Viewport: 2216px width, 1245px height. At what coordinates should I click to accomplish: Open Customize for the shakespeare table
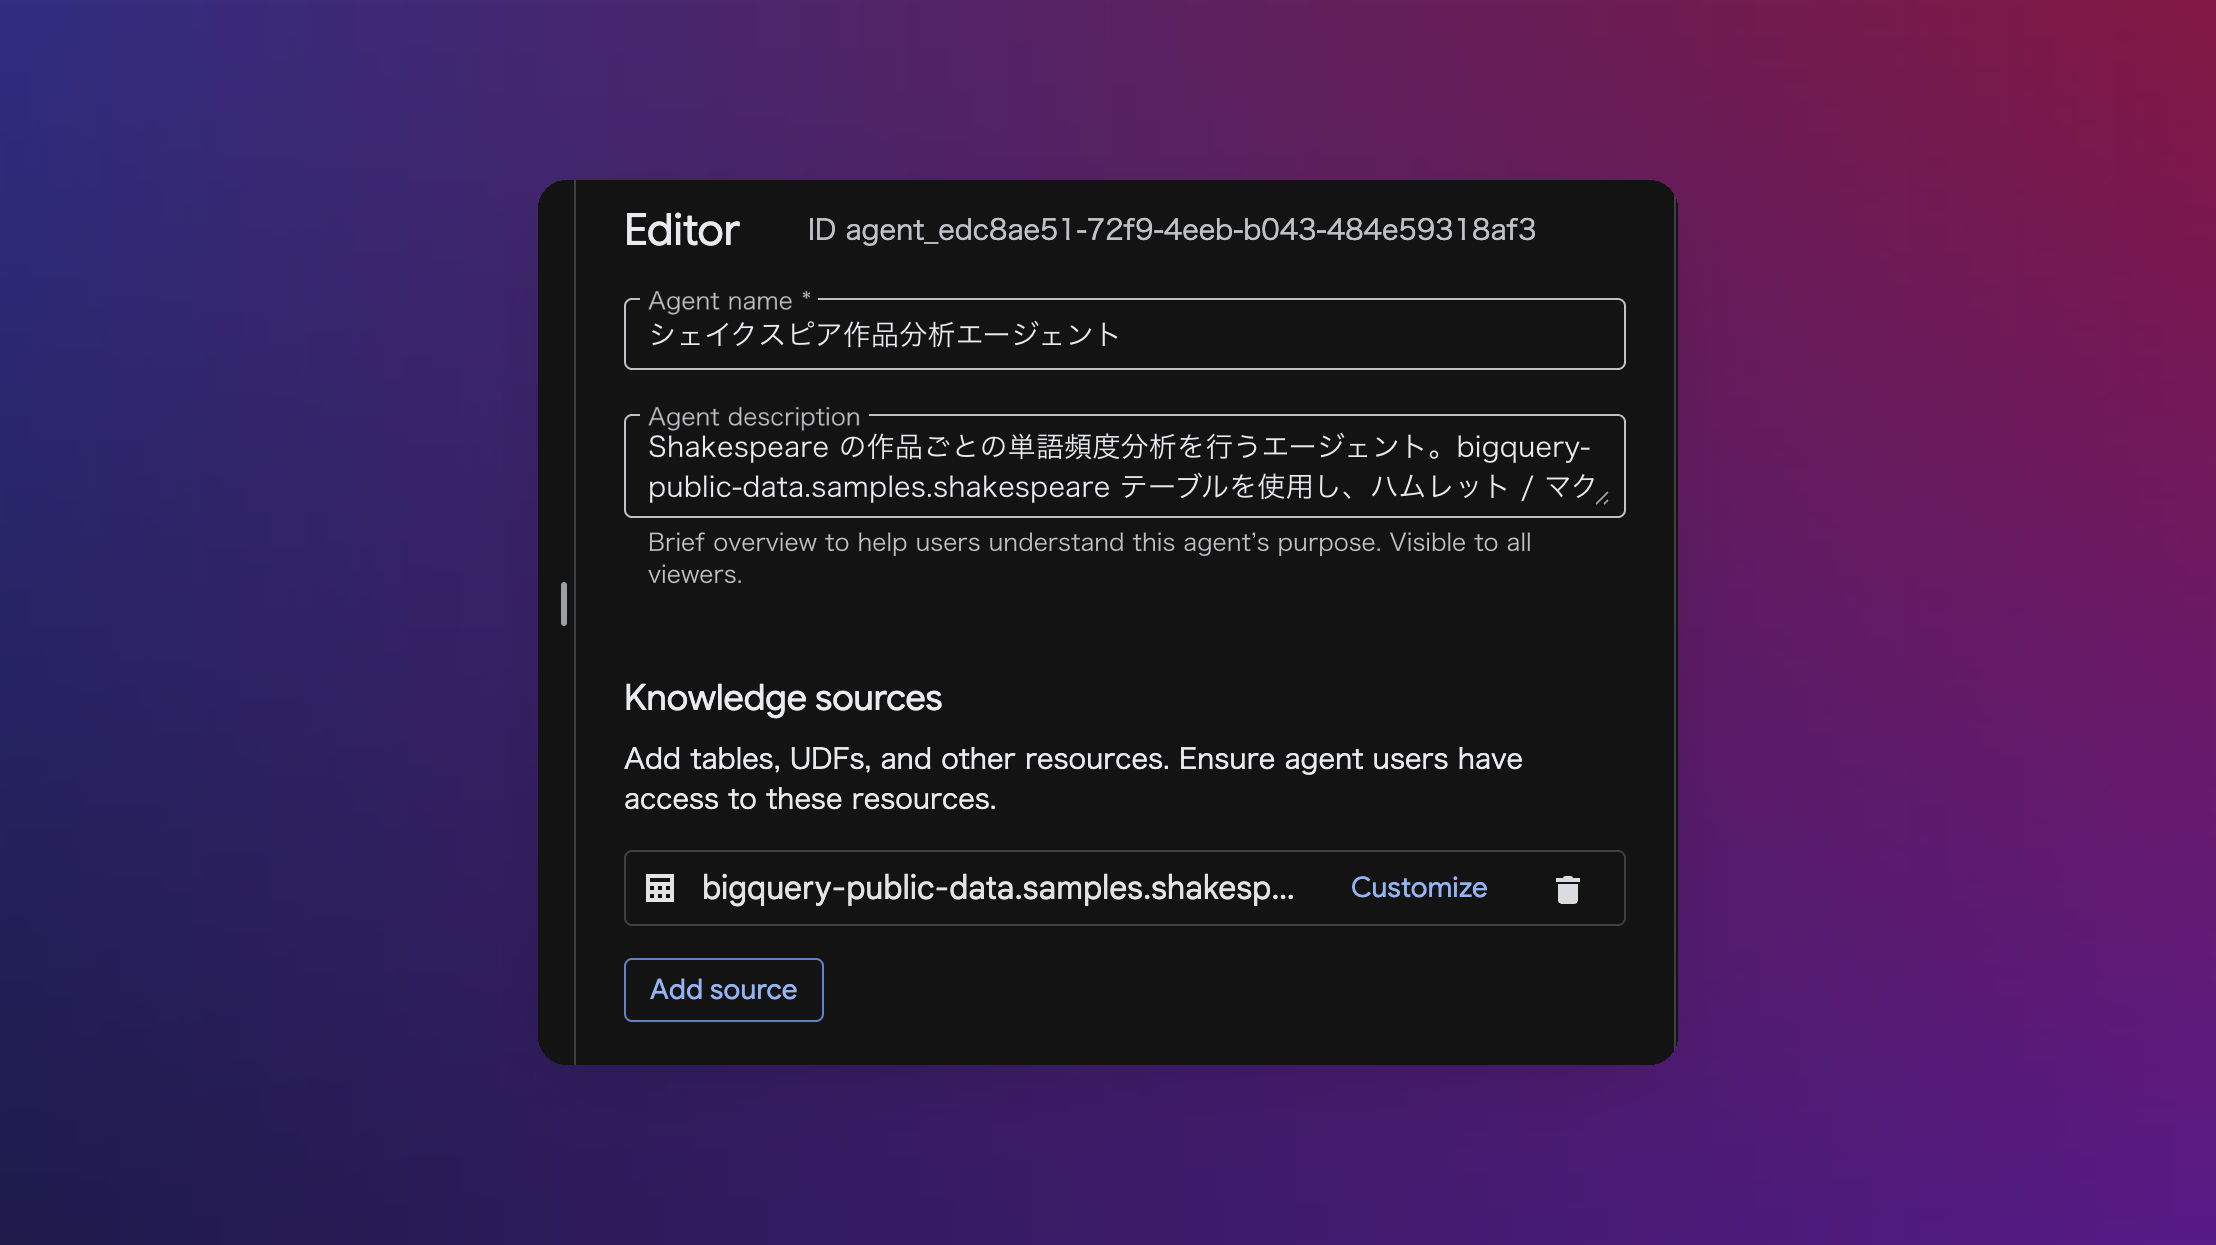(x=1418, y=888)
